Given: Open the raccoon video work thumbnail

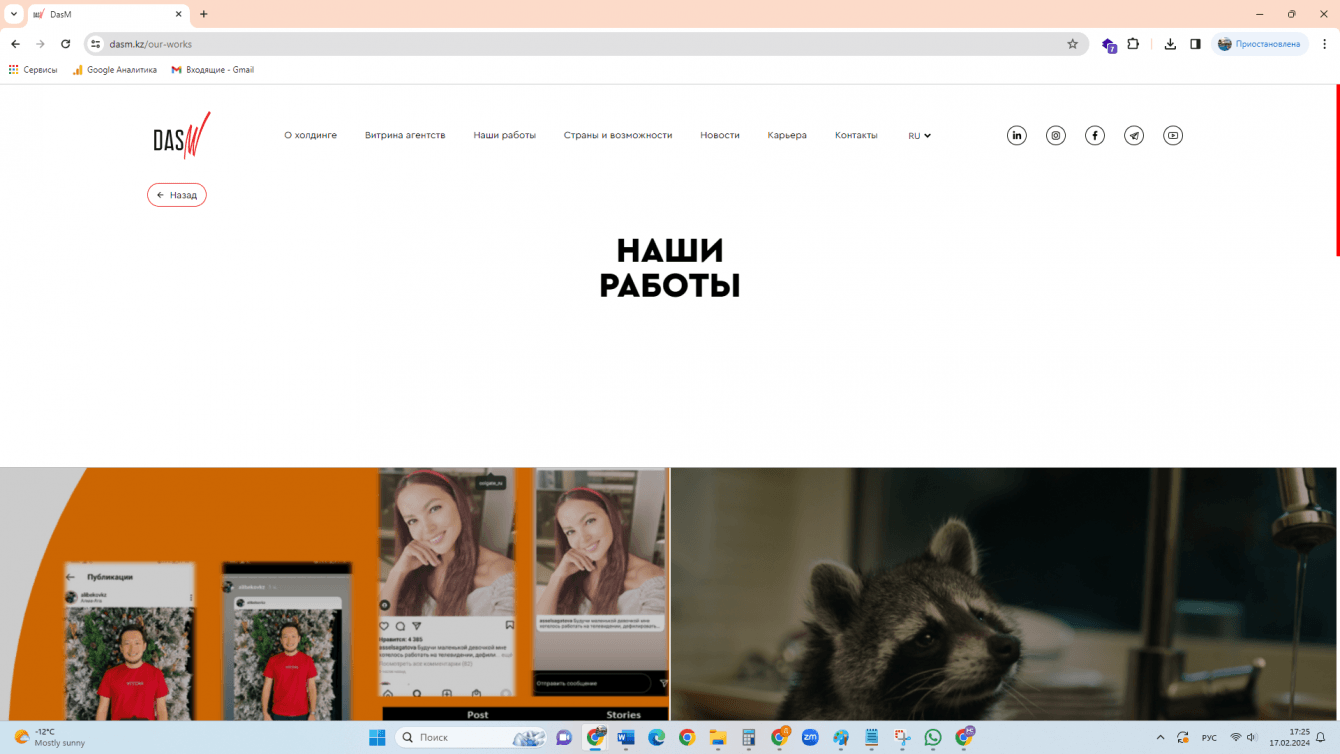Looking at the screenshot, I should 1004,594.
